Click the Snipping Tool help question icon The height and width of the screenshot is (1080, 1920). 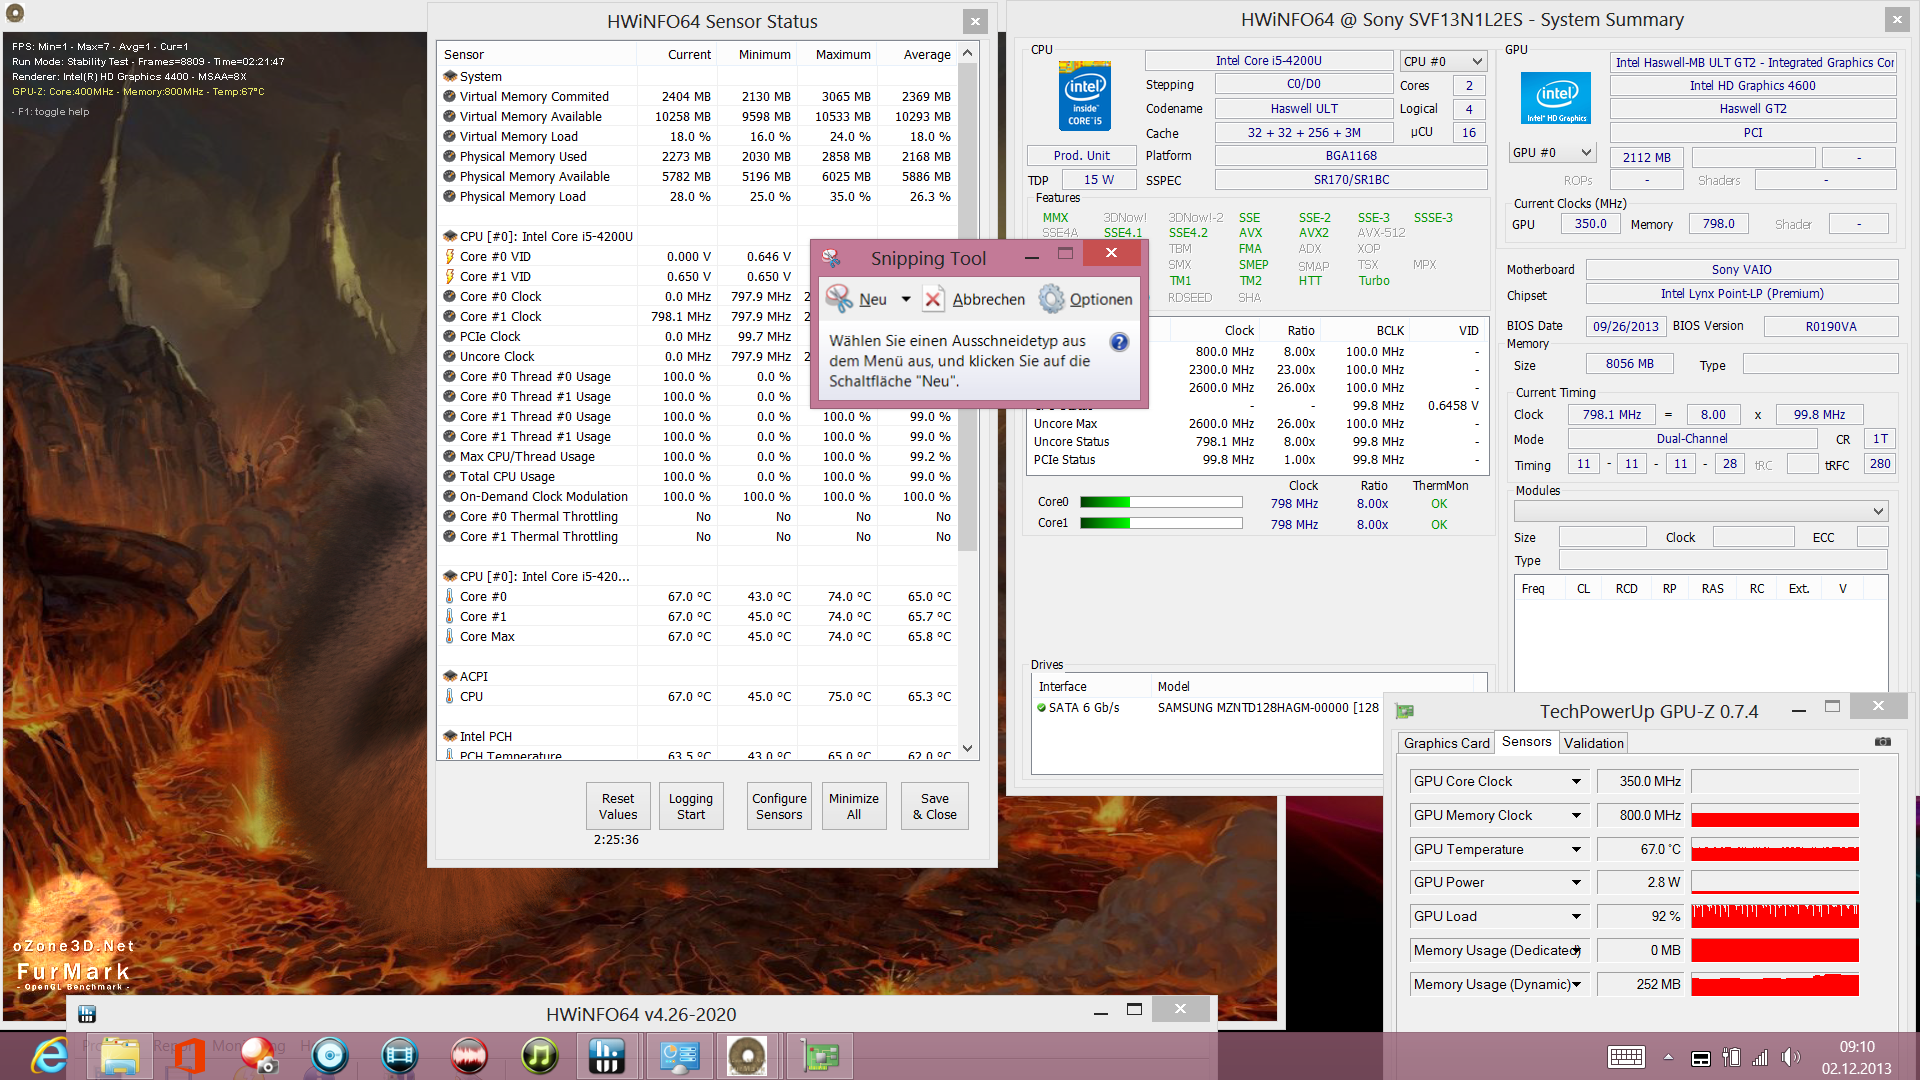pyautogui.click(x=1119, y=342)
